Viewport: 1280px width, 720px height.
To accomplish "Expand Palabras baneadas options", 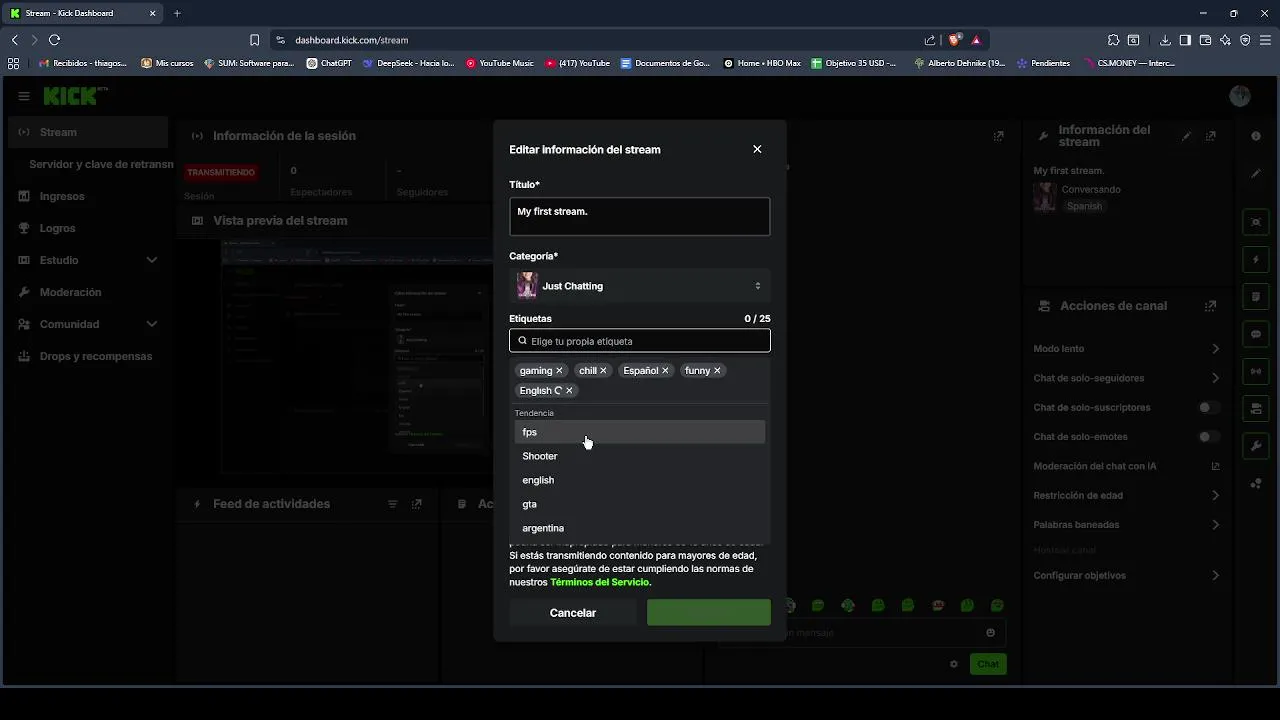I will tap(1215, 524).
